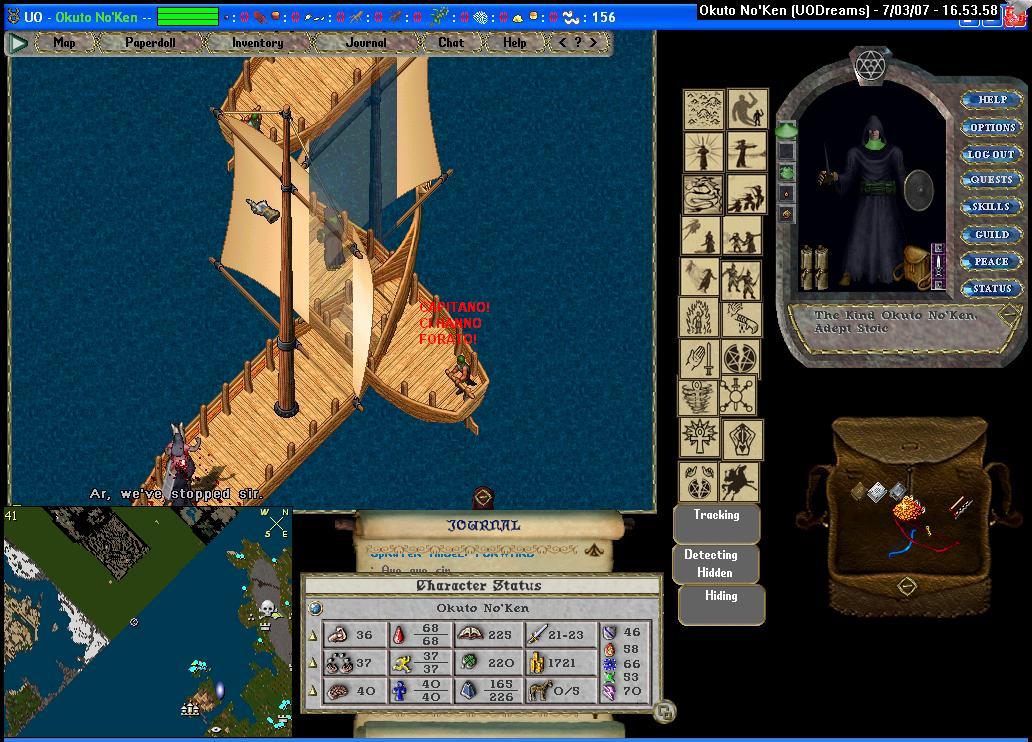This screenshot has height=742, width=1032.
Task: Cast the ghost behind figure spell icon
Action: pyautogui.click(x=700, y=277)
